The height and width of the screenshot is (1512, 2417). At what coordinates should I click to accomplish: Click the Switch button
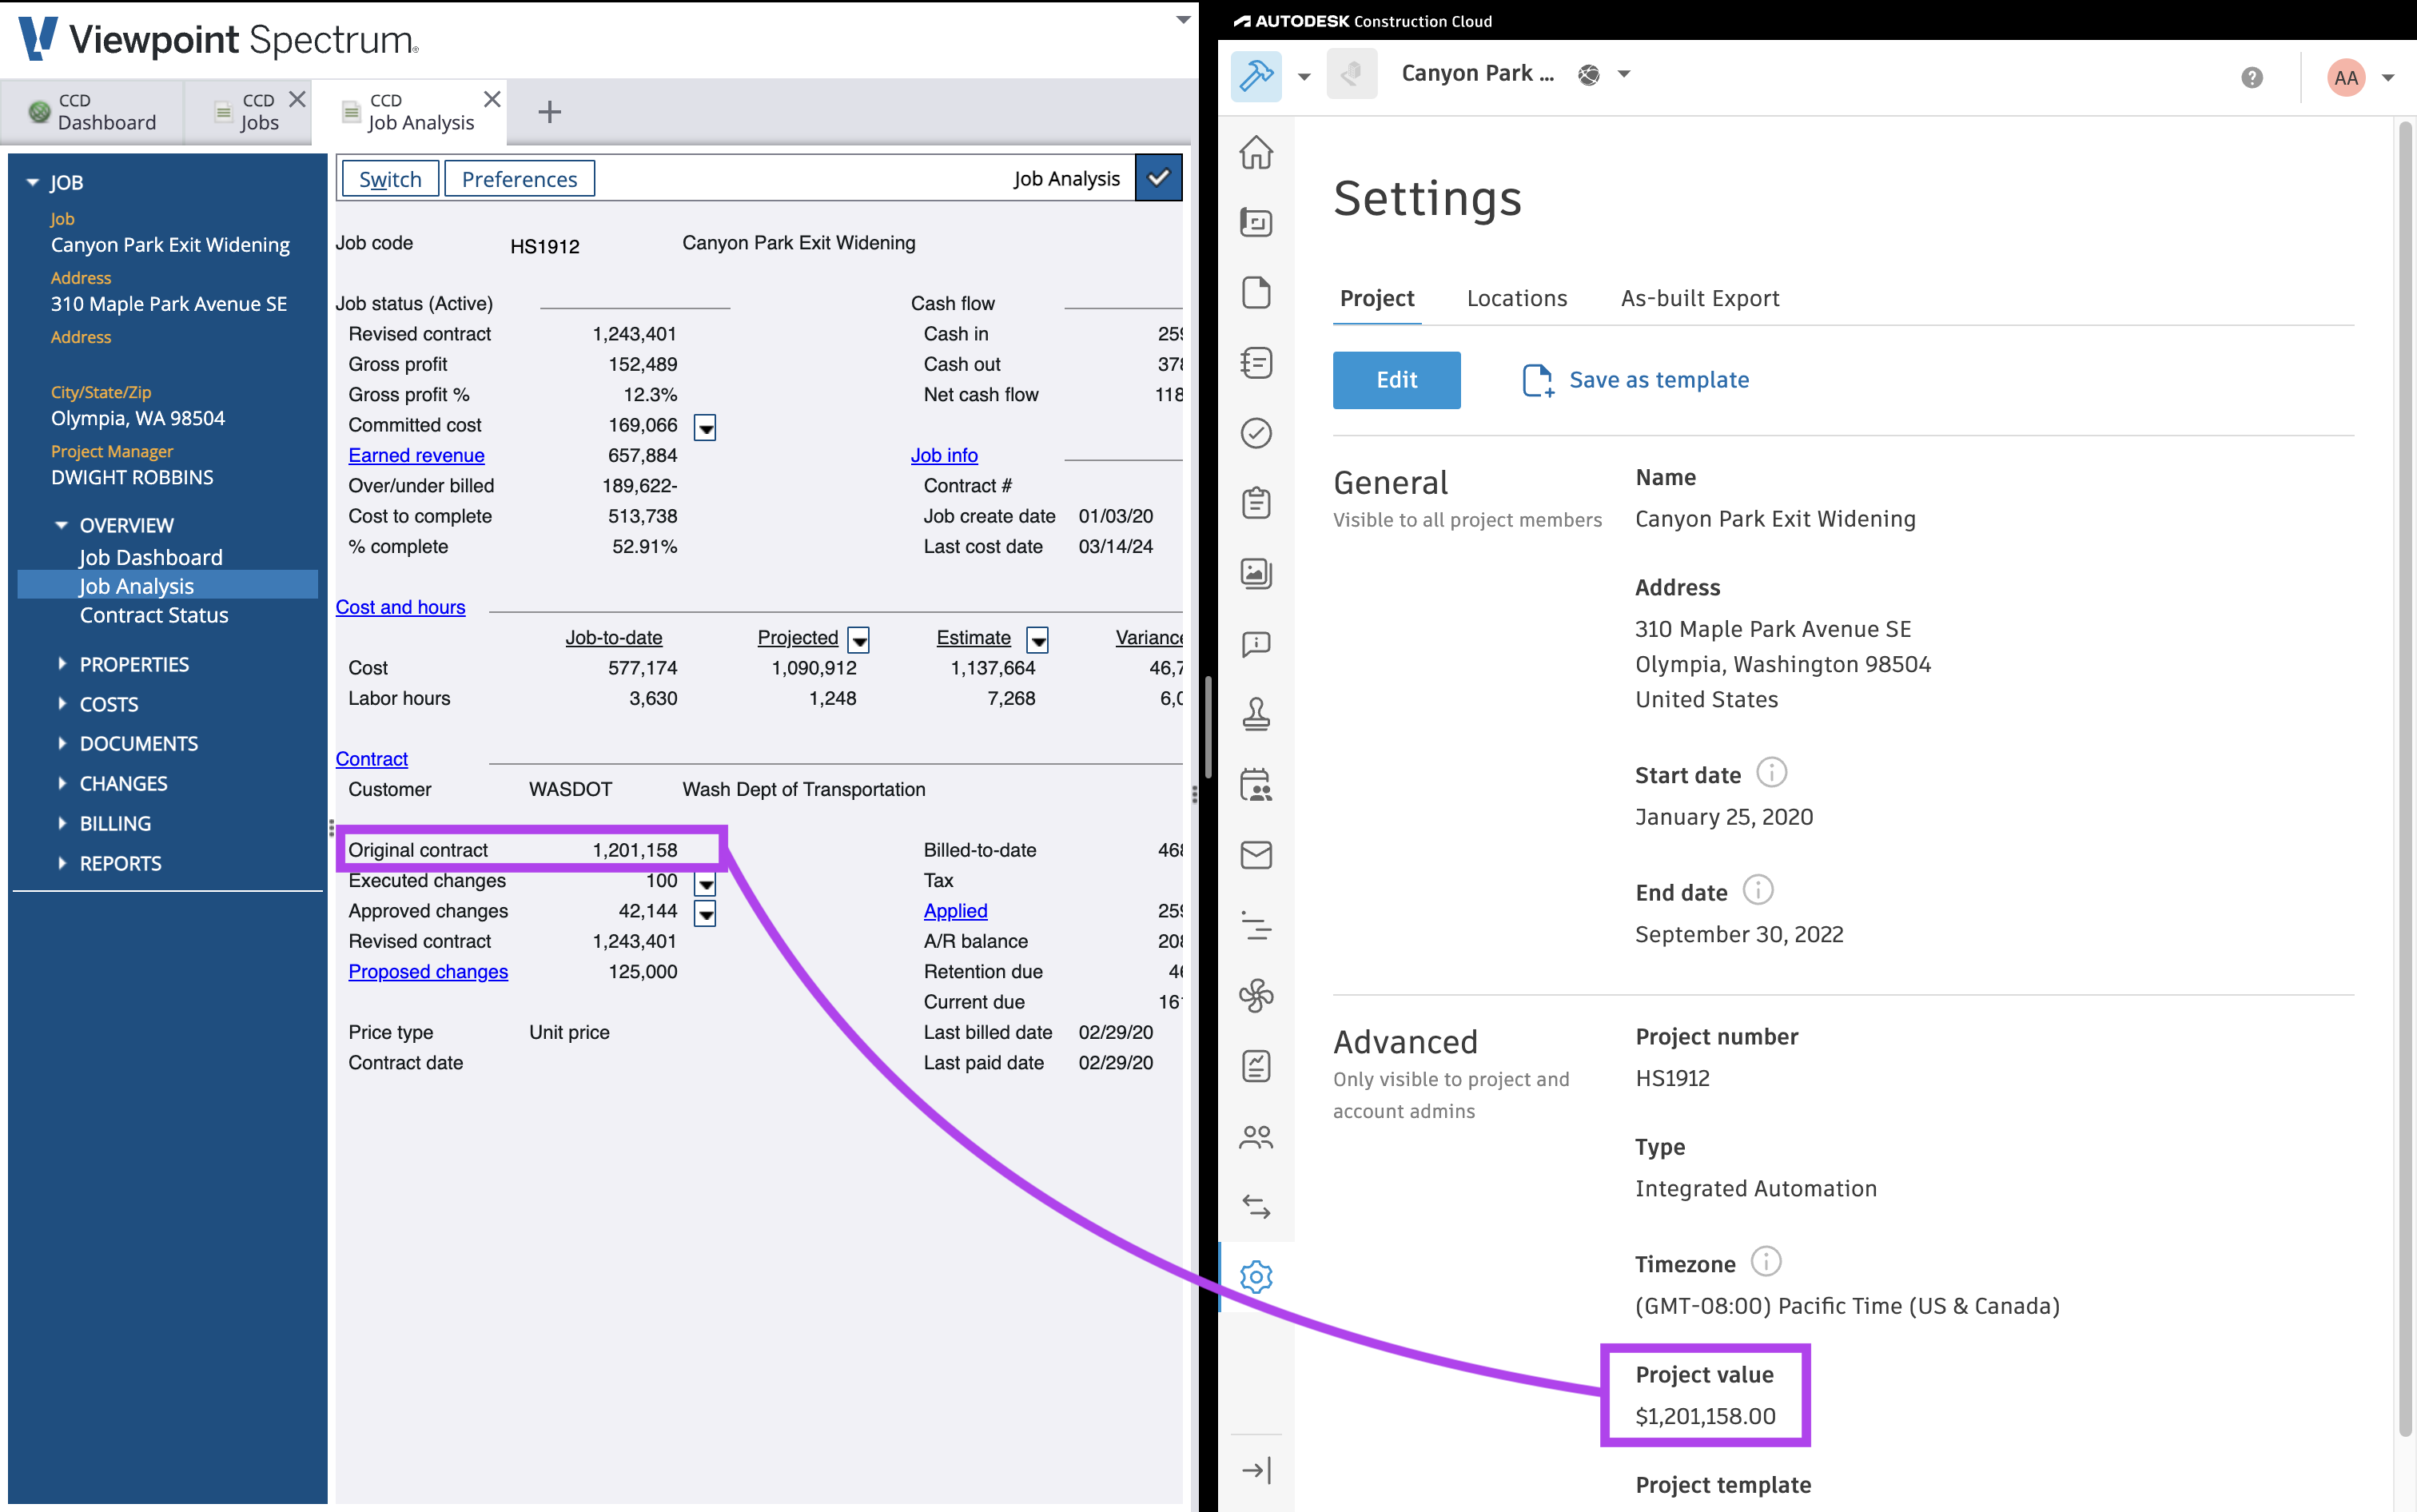pyautogui.click(x=390, y=179)
